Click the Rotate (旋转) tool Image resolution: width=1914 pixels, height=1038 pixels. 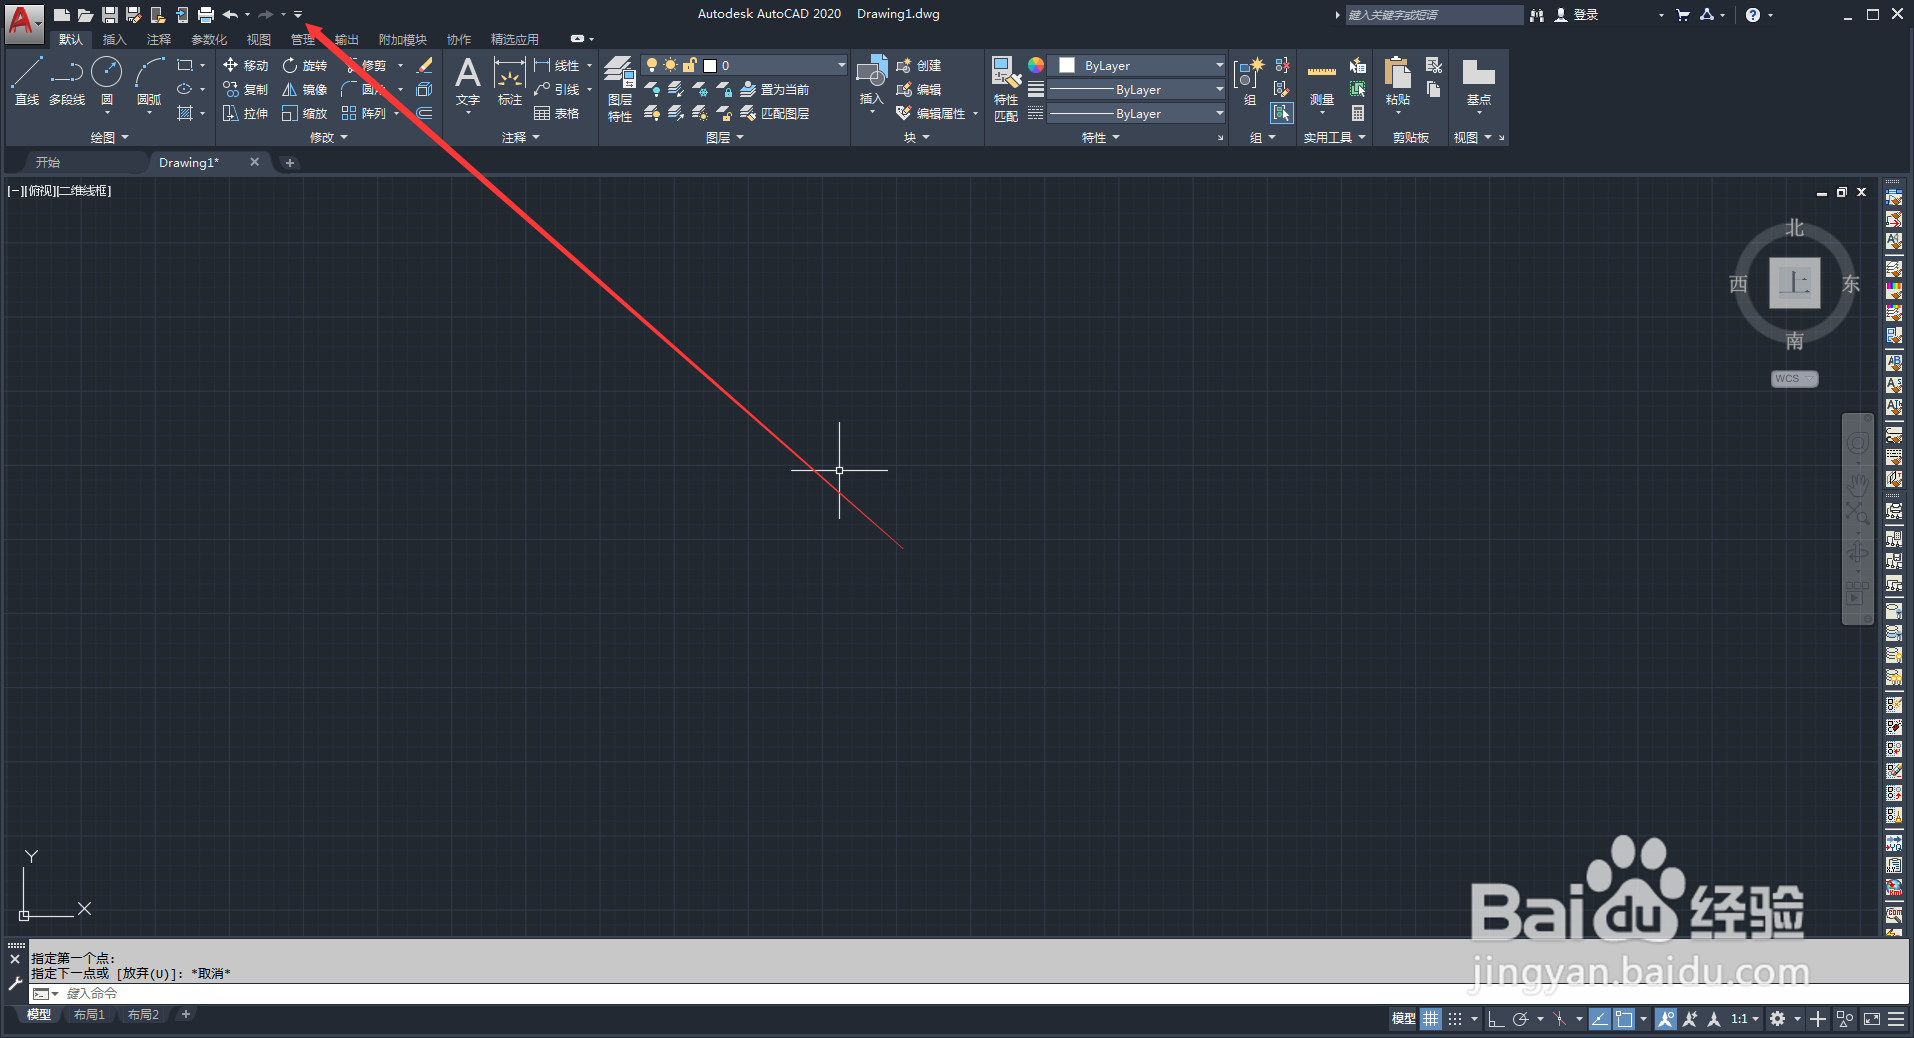pyautogui.click(x=305, y=65)
